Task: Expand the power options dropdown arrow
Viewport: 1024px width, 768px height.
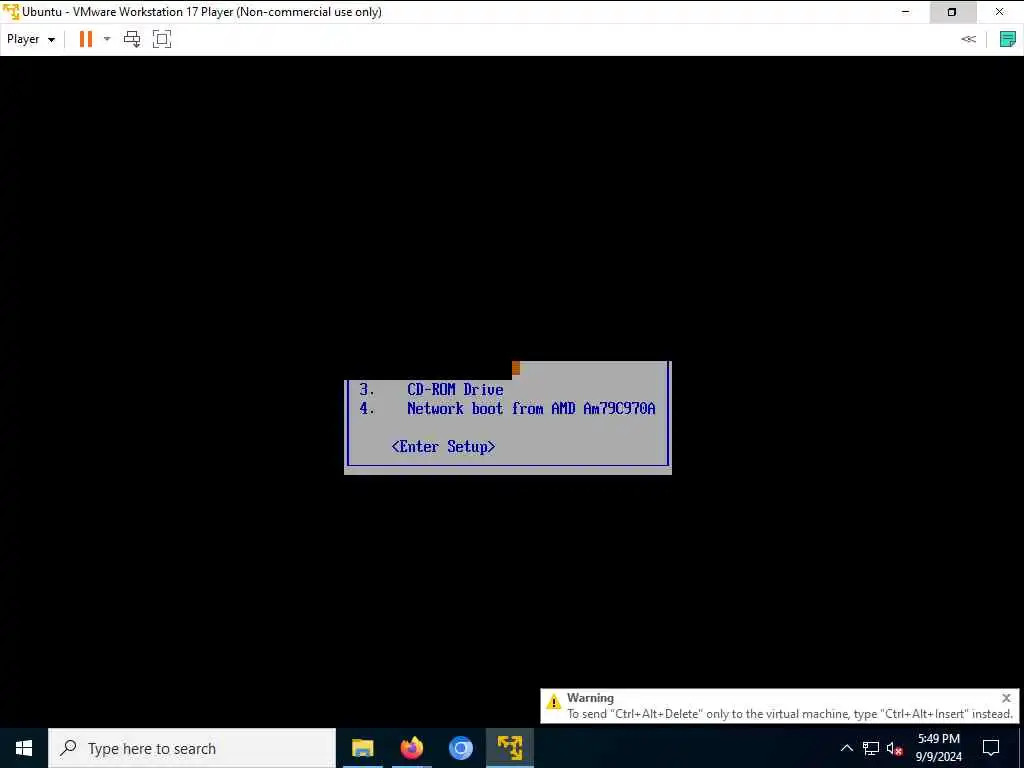Action: coord(107,39)
